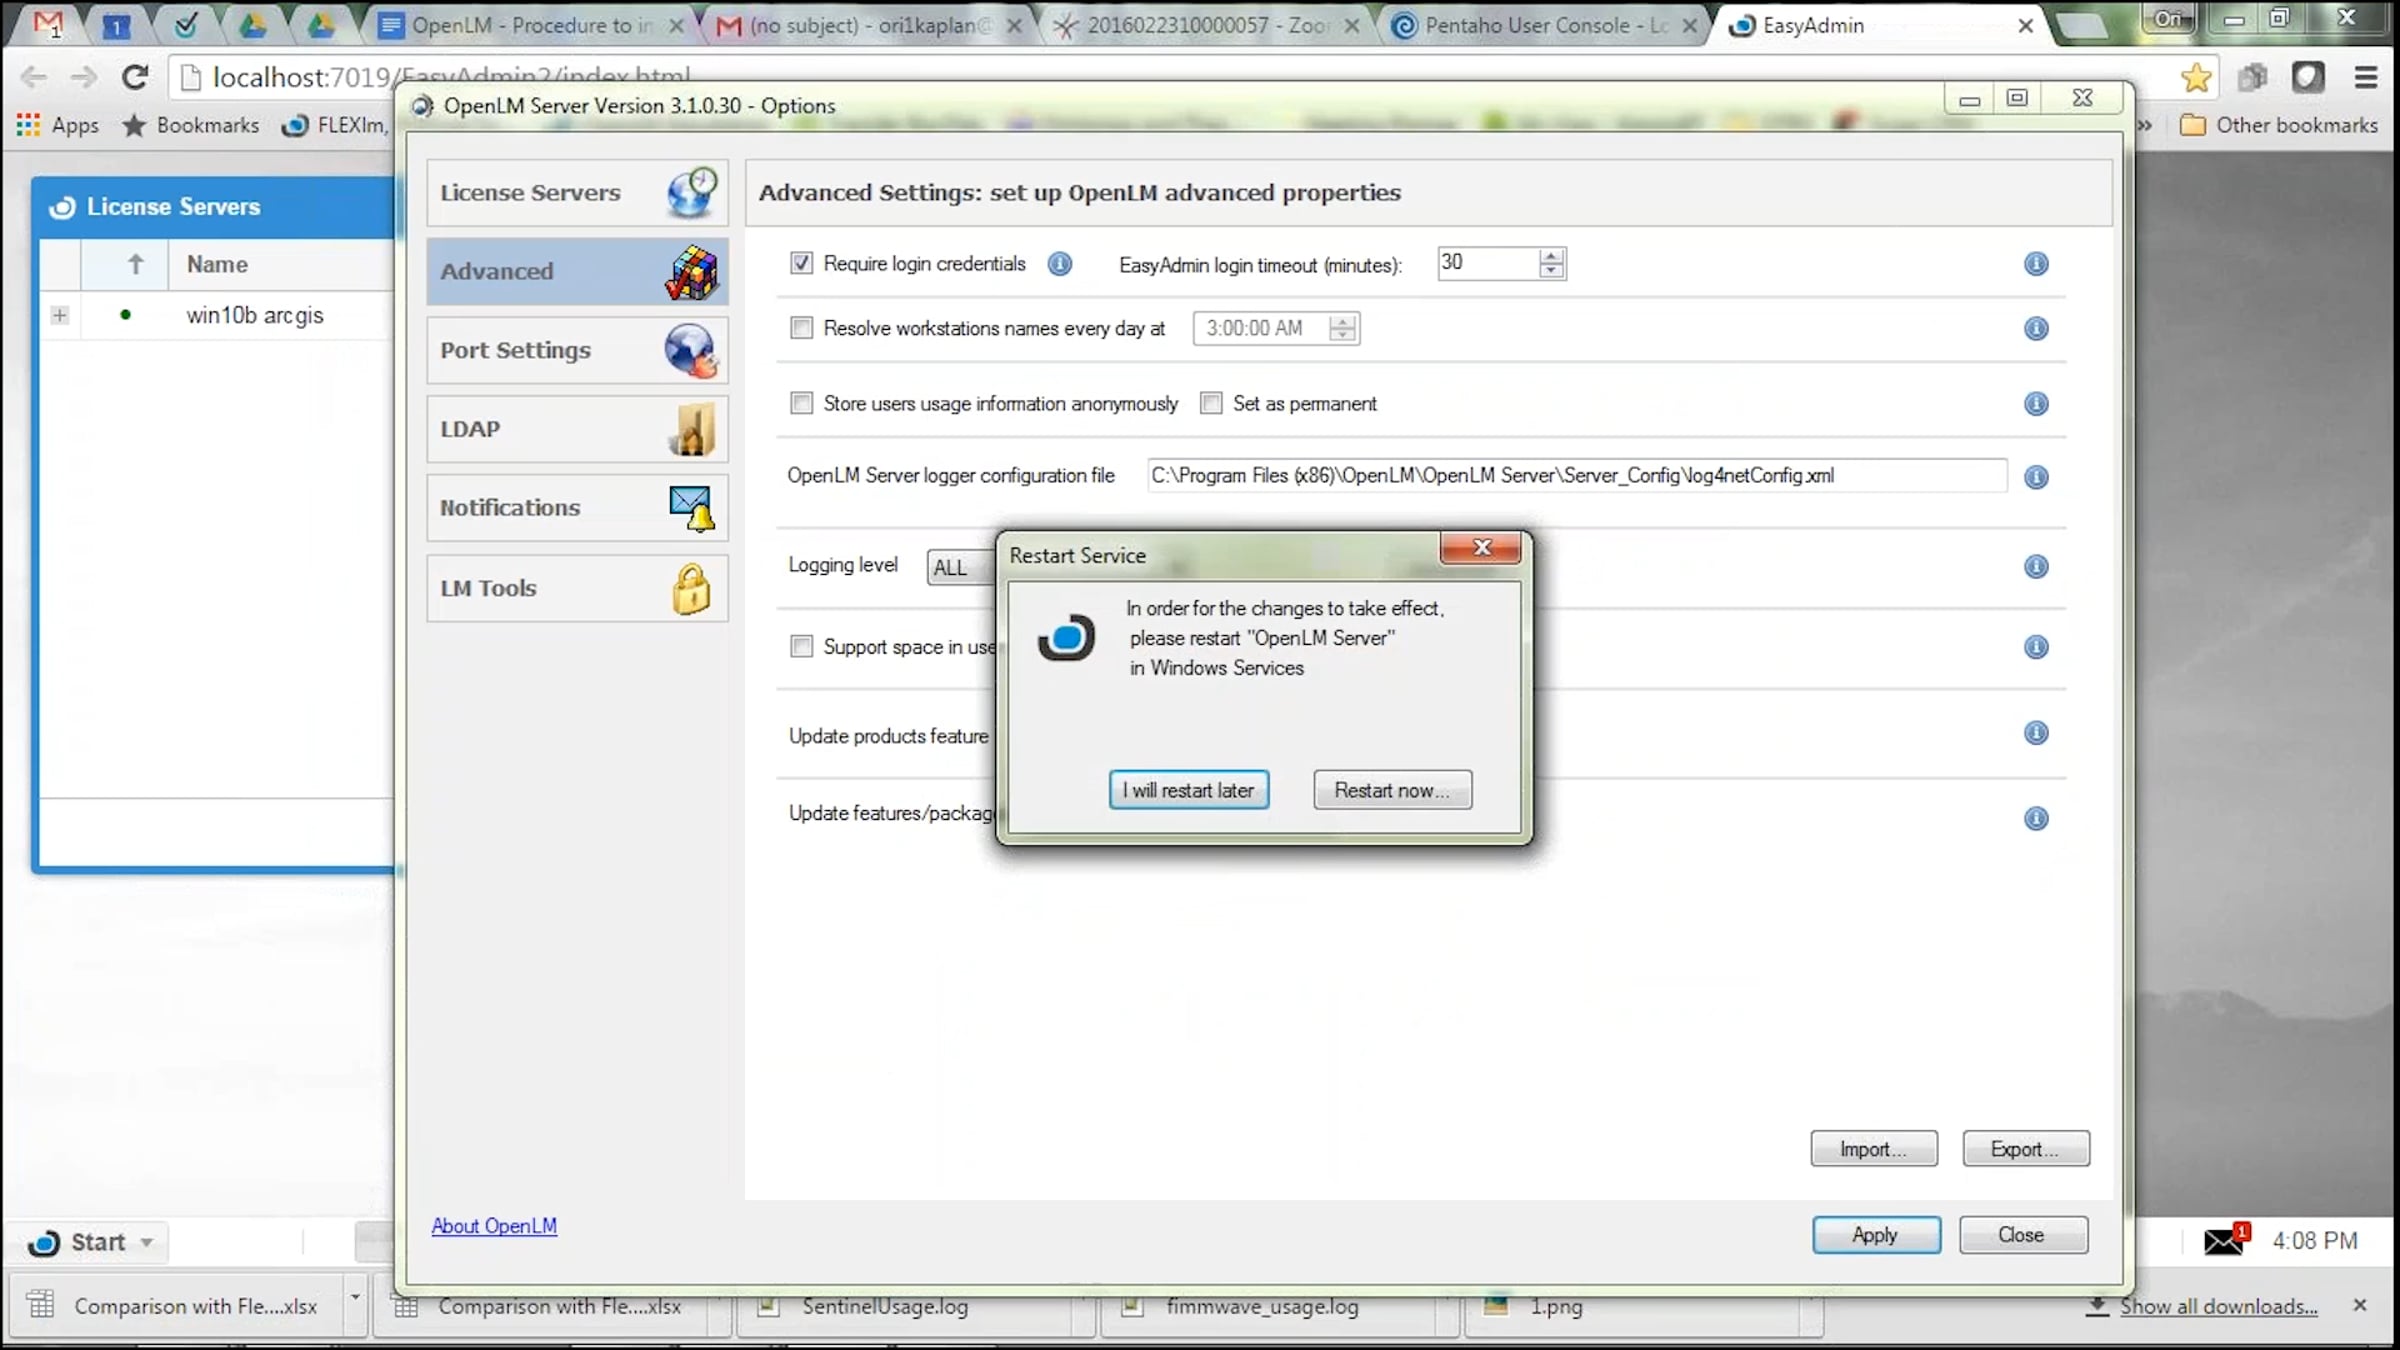Click the browser back arrow
This screenshot has height=1350, width=2400.
click(x=34, y=77)
